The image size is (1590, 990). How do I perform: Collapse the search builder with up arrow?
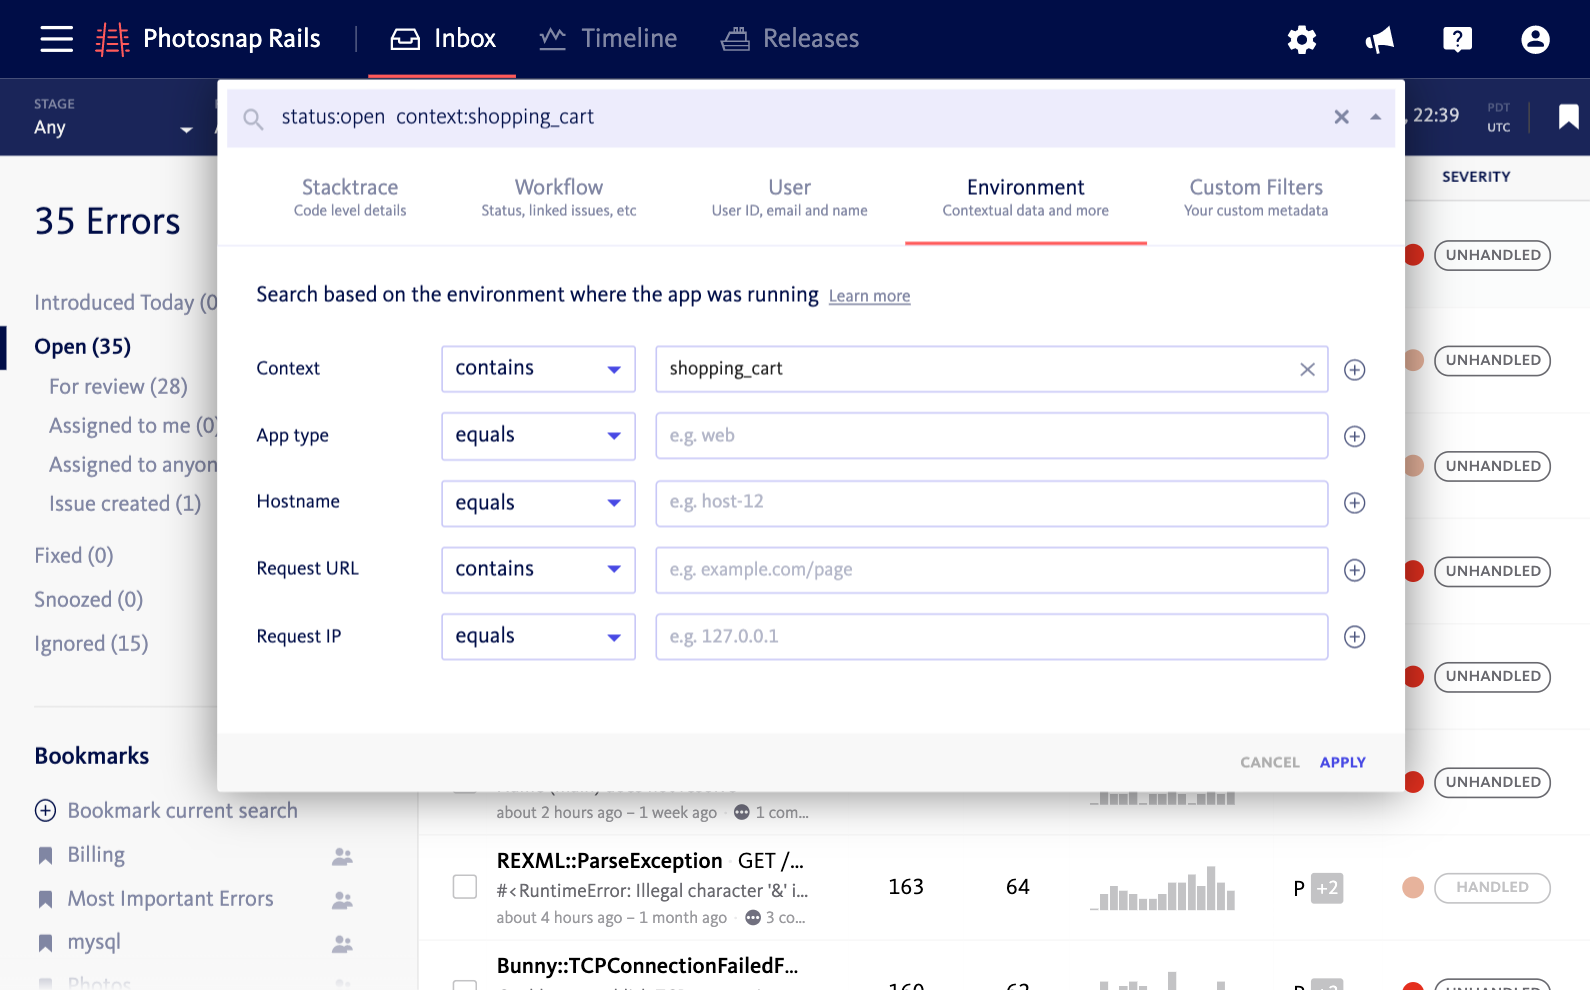click(x=1376, y=117)
